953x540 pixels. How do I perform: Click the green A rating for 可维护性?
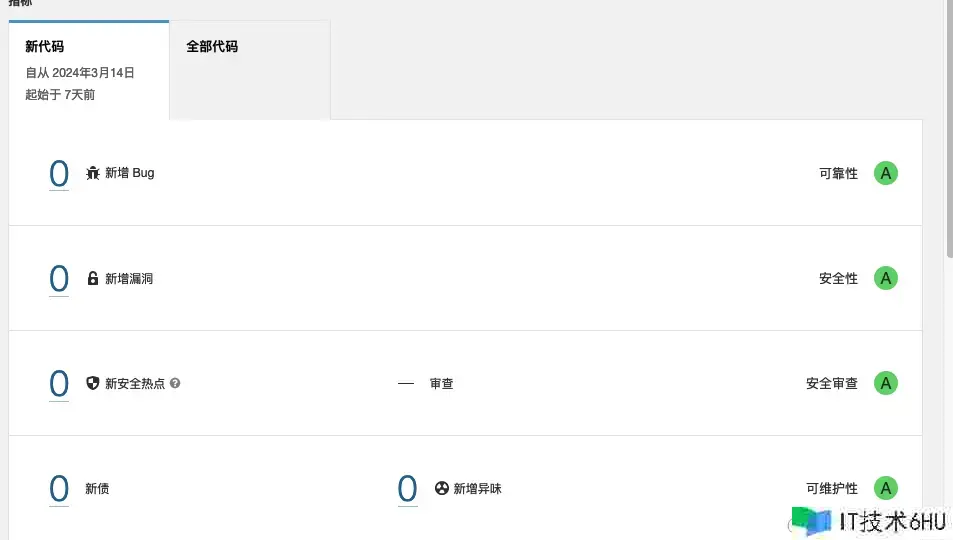[x=886, y=488]
